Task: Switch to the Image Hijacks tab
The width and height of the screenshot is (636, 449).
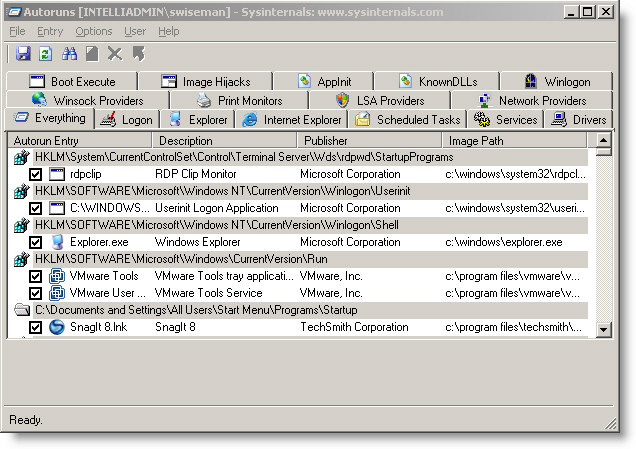Action: (205, 82)
